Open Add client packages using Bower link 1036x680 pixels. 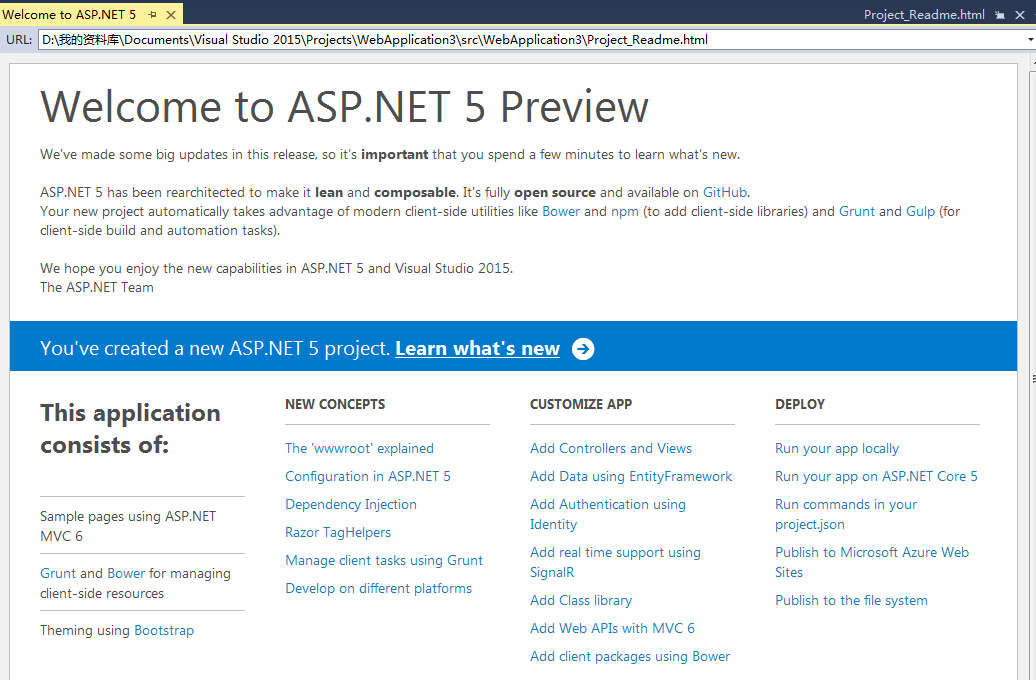pos(630,656)
